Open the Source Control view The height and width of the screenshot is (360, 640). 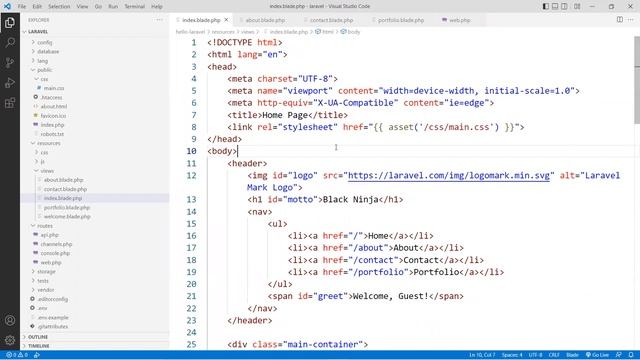10,62
